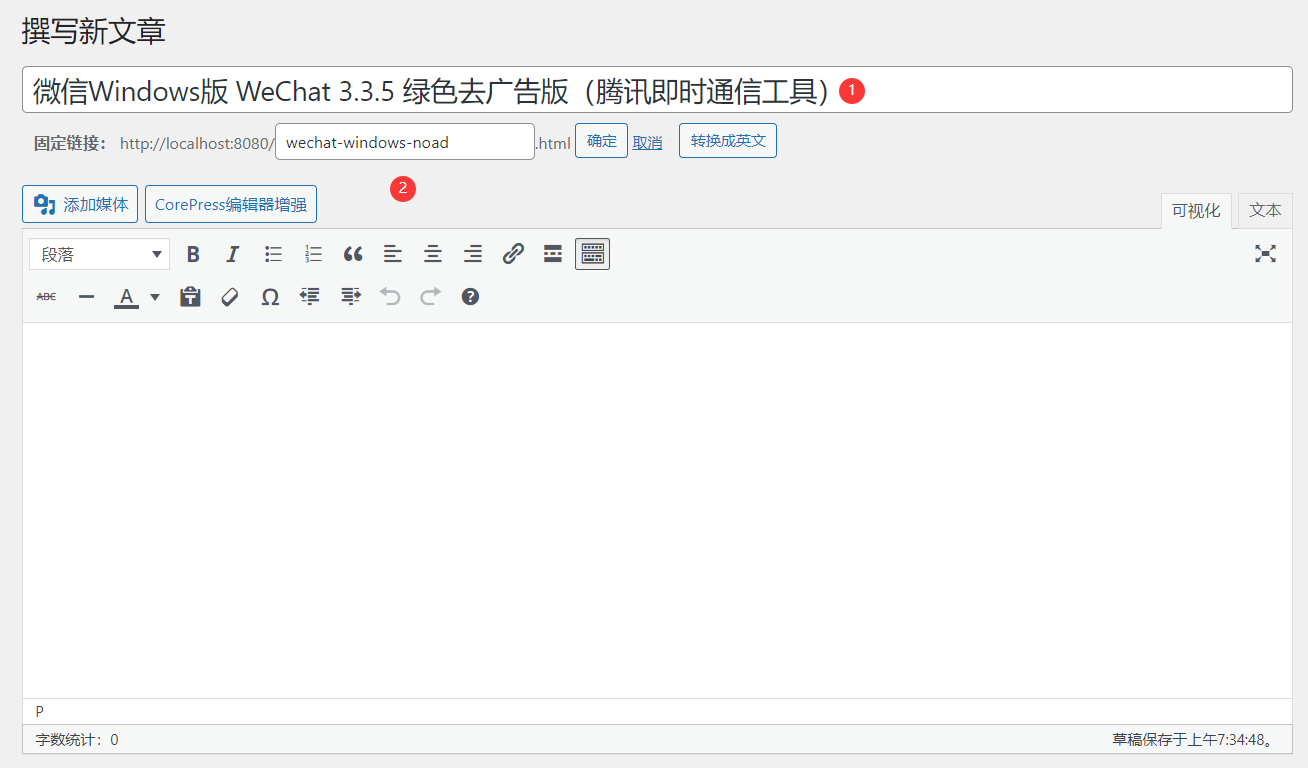Undo the last edit
Viewport: 1308px width, 768px height.
[390, 296]
